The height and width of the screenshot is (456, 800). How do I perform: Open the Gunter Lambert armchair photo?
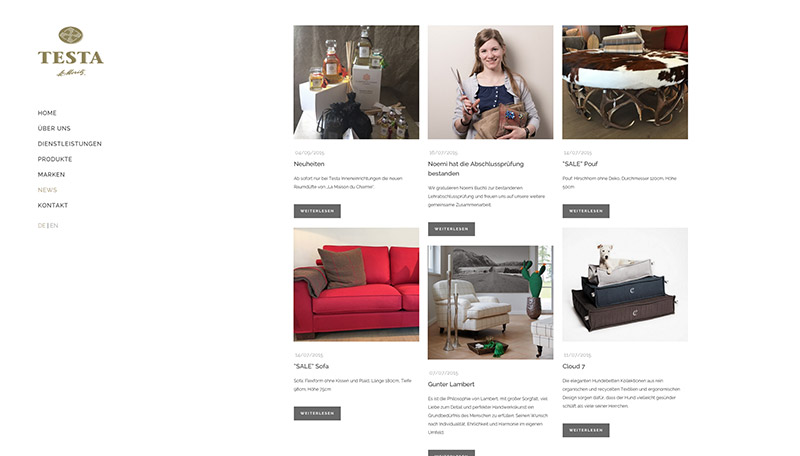490,302
